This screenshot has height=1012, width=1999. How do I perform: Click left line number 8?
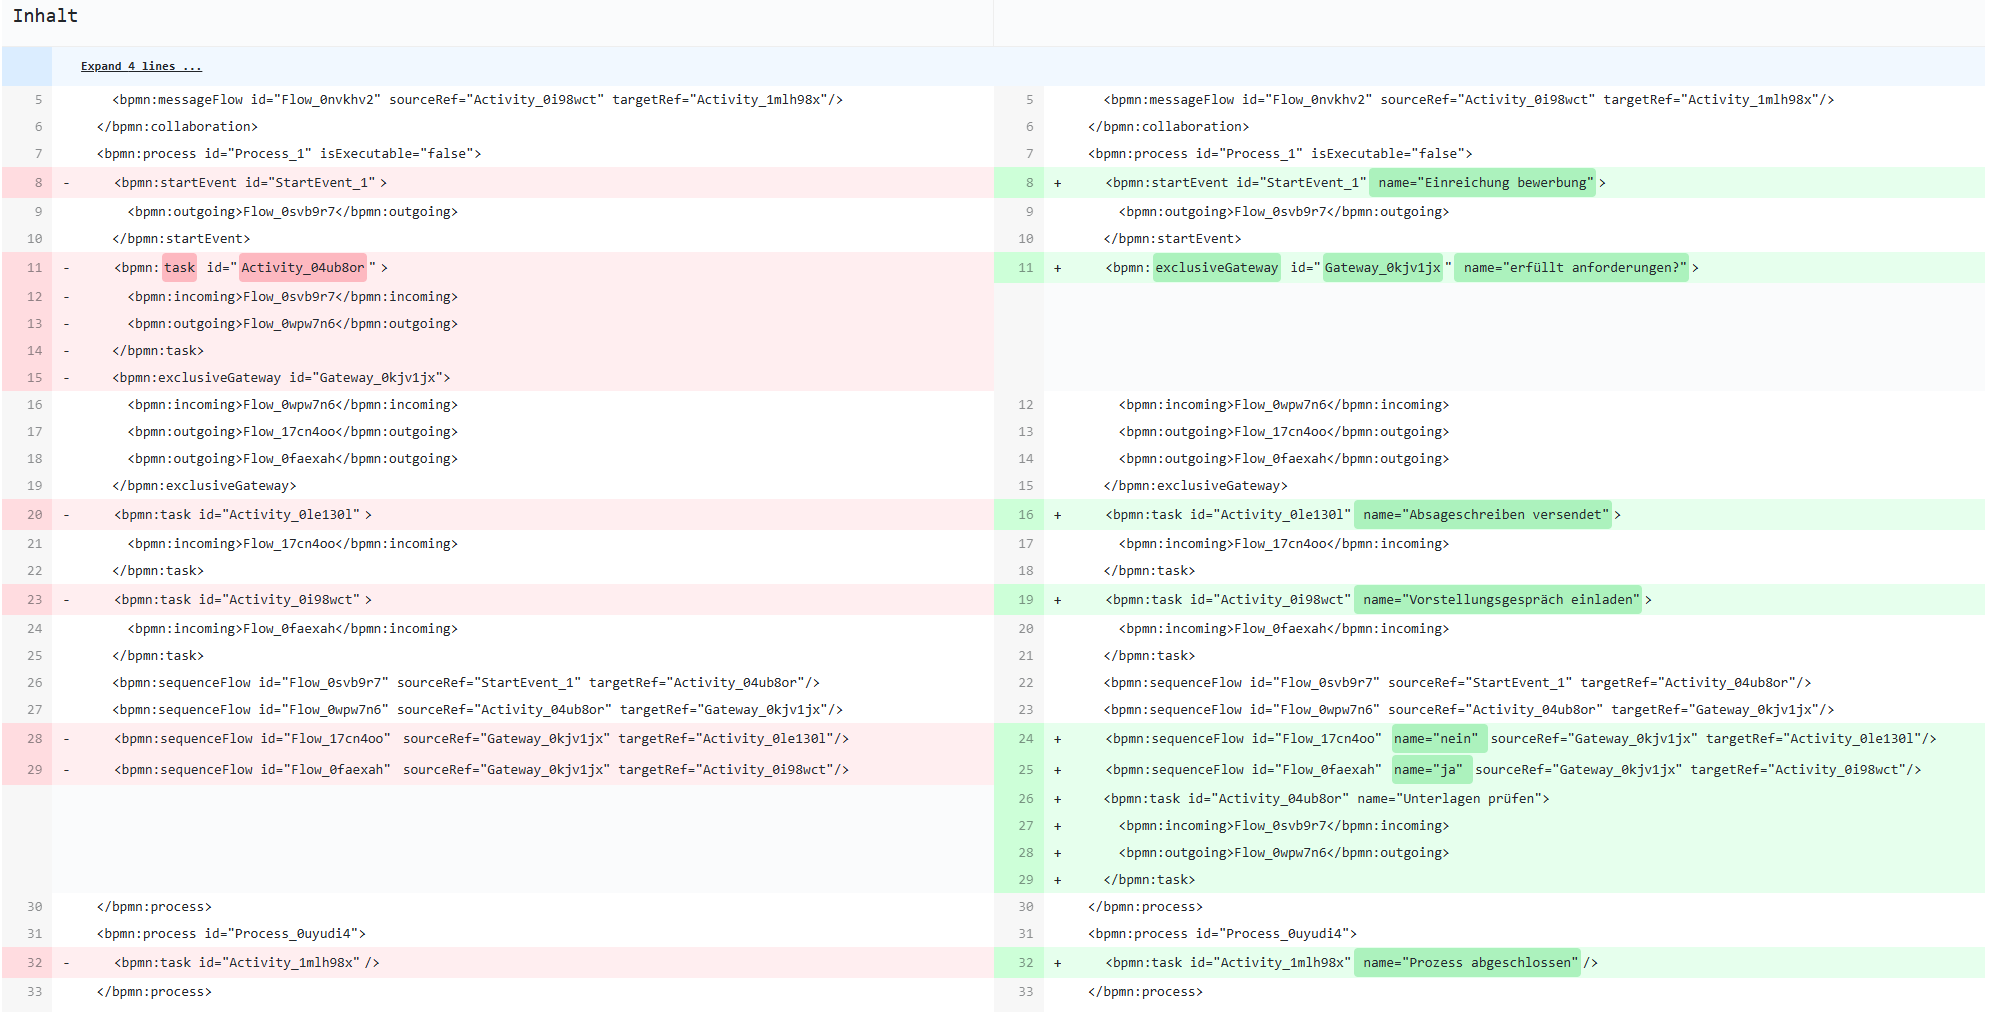click(x=38, y=183)
